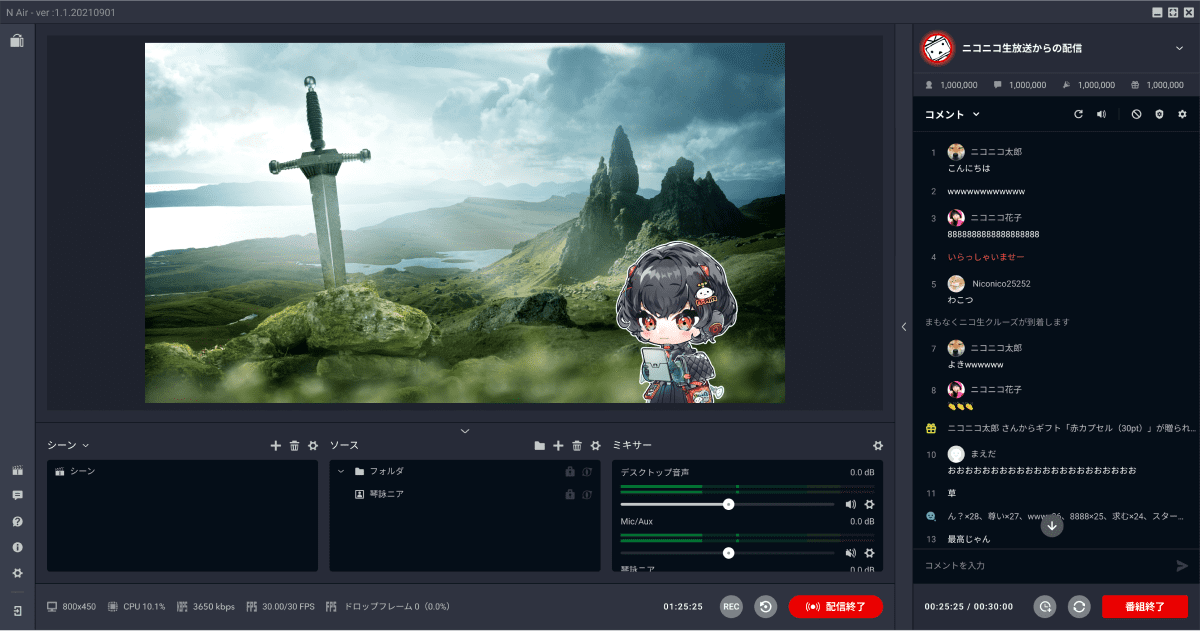Collapse the comment side panel using its edge arrow
The width and height of the screenshot is (1200, 631).
click(904, 326)
